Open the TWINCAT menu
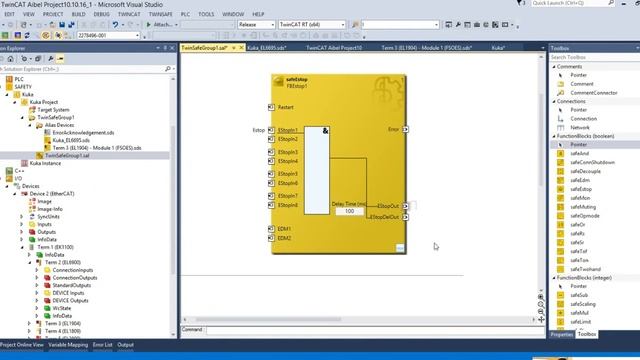 tap(129, 14)
